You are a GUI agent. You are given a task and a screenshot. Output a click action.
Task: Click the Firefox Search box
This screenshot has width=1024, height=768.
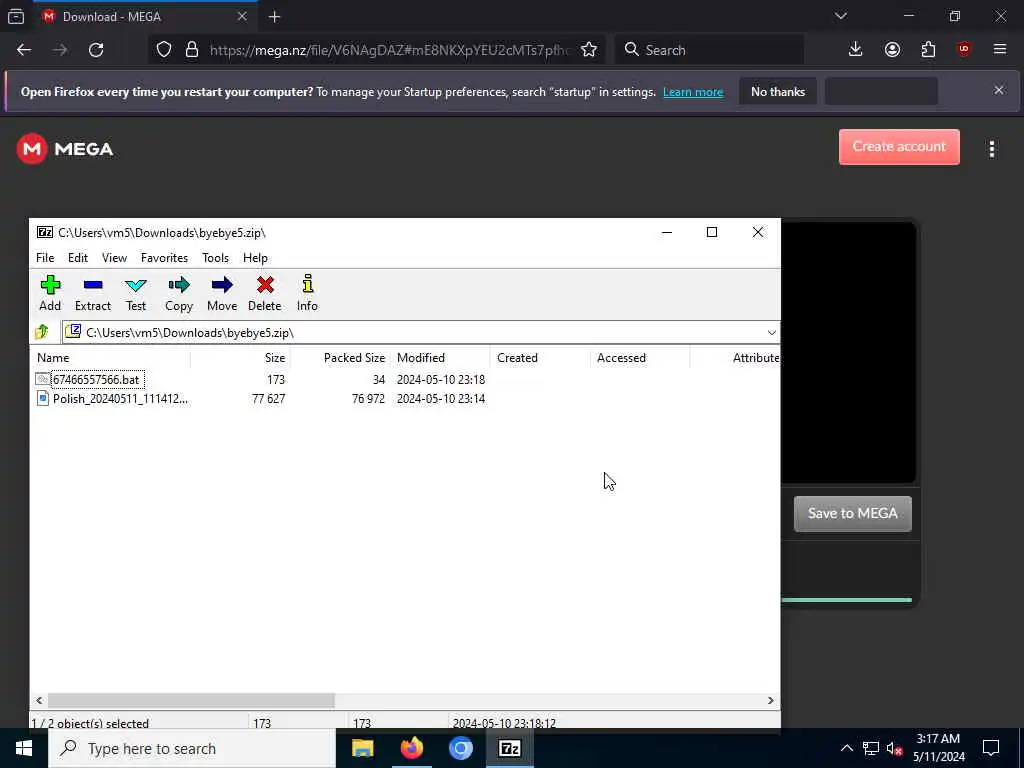point(709,50)
